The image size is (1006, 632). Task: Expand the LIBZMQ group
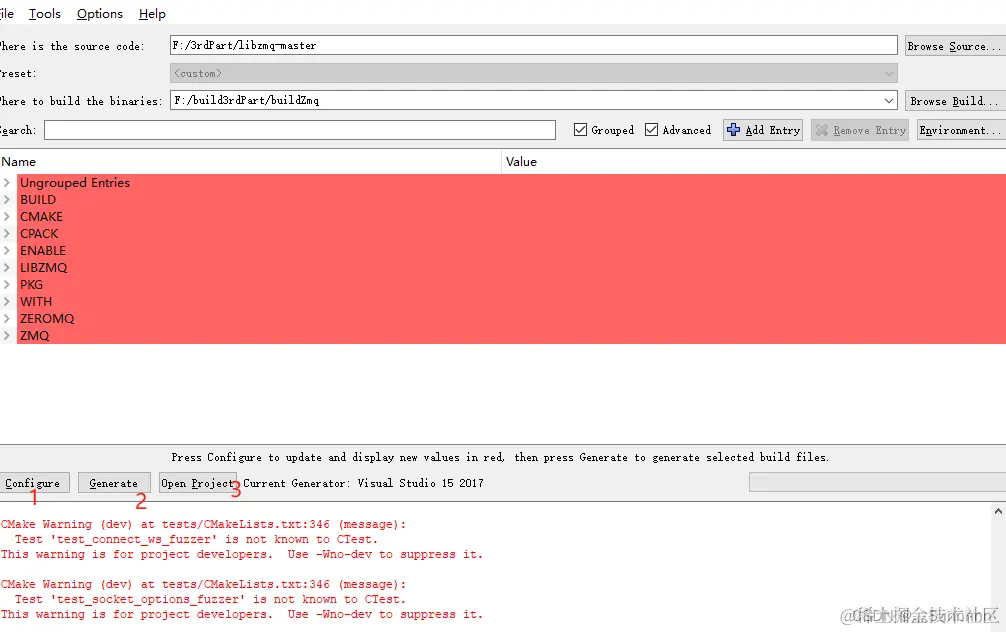pyautogui.click(x=6, y=268)
